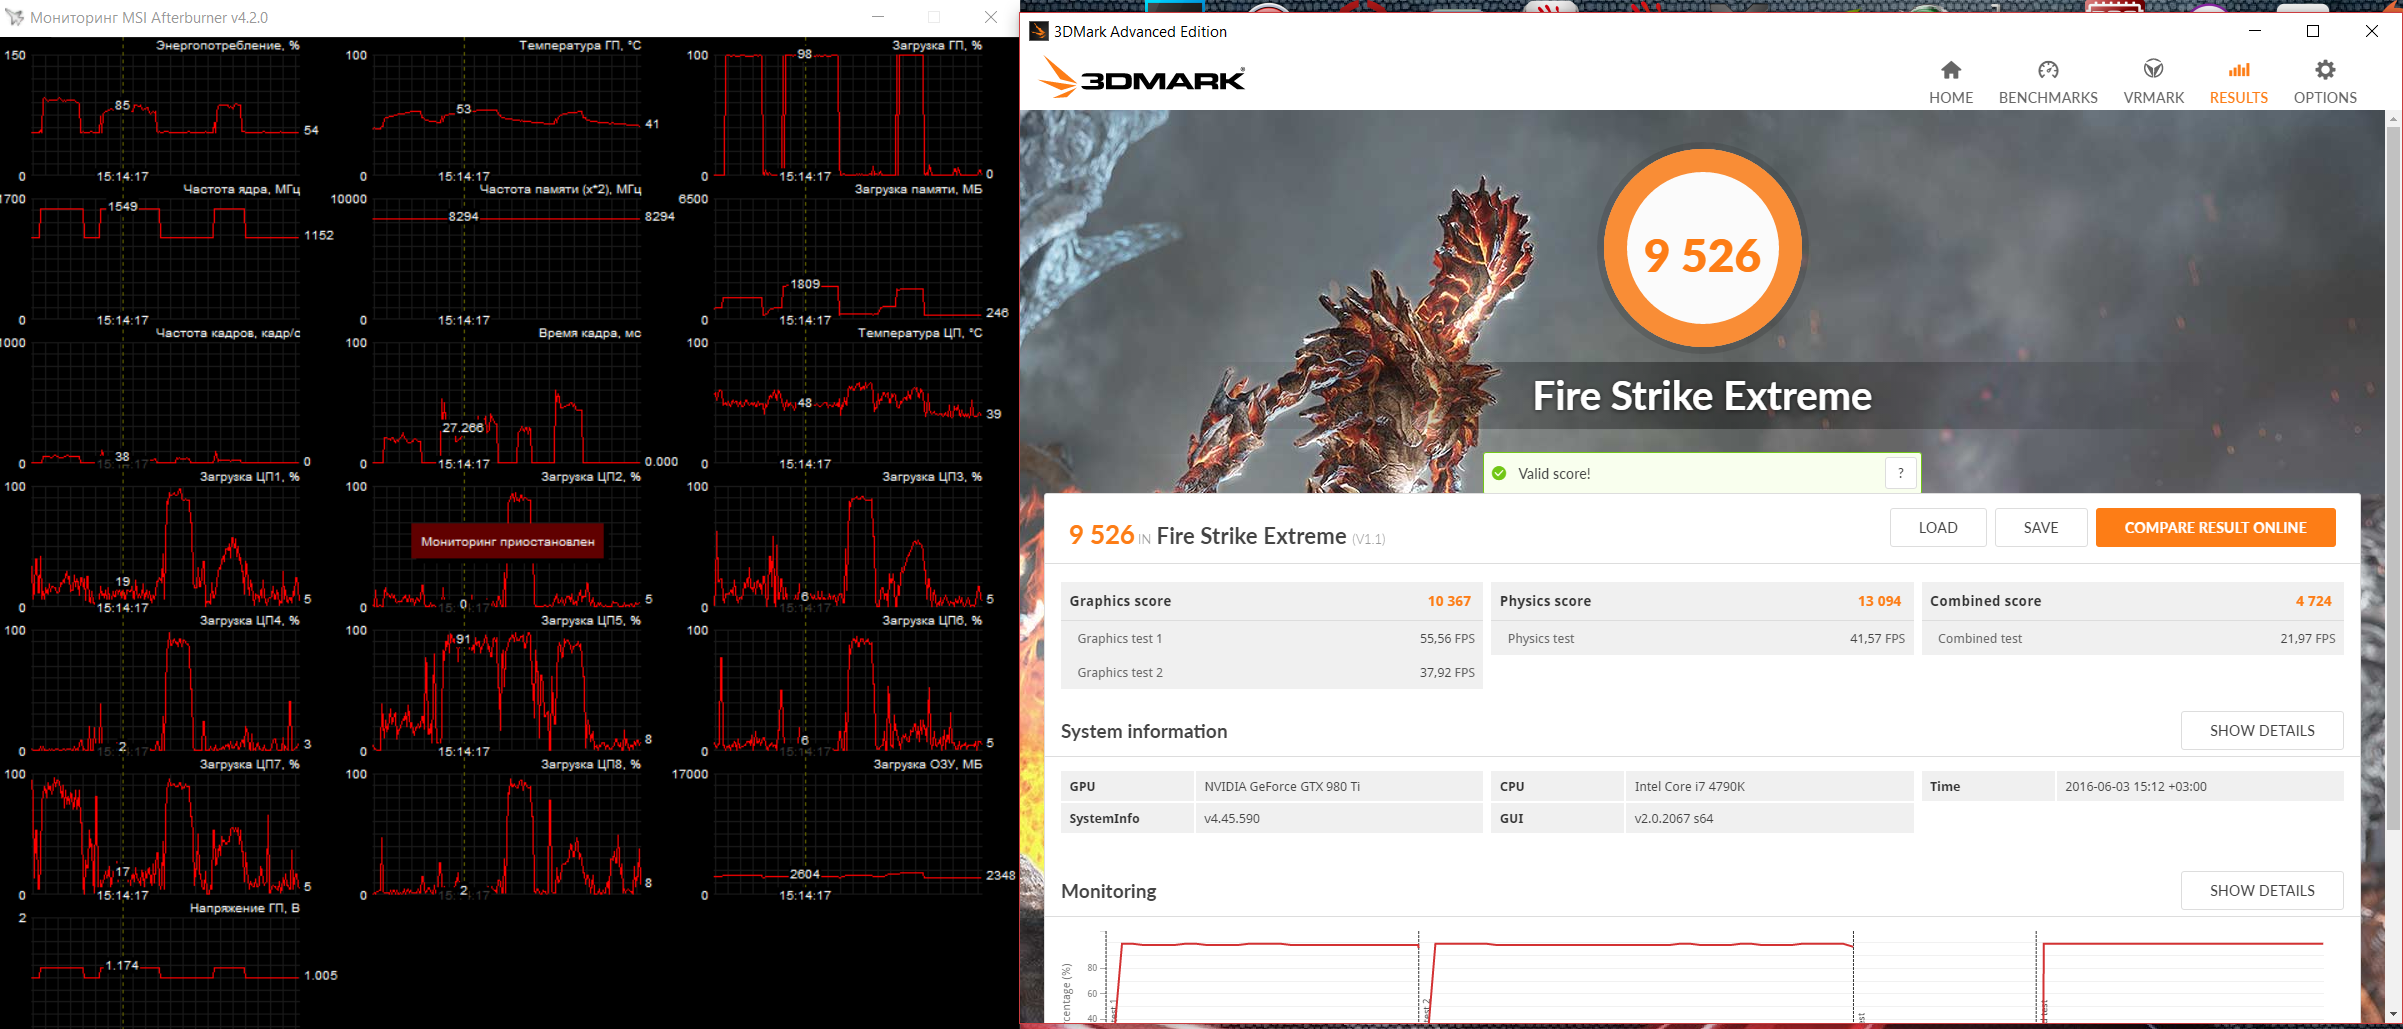This screenshot has height=1029, width=2403.
Task: Click the 'Частота памяти (x*2), МГц' label
Action: click(x=560, y=189)
